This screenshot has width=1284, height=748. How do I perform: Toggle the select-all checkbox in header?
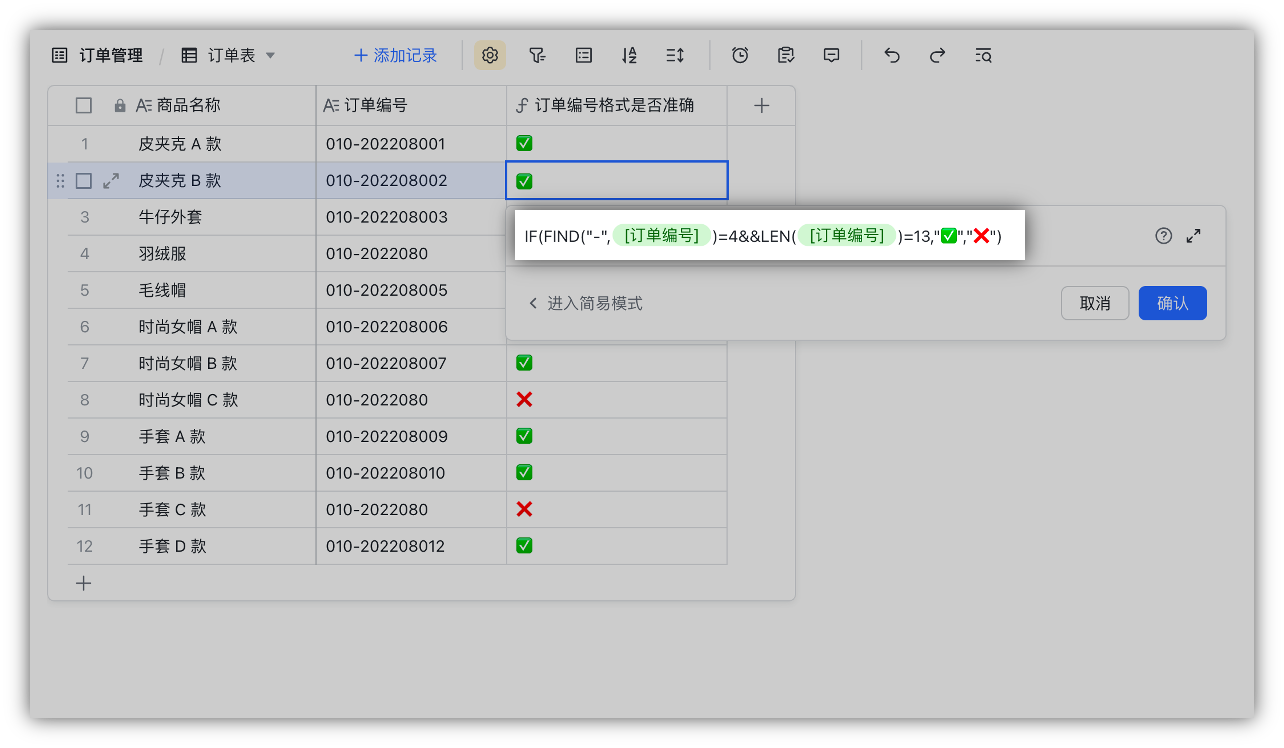point(84,106)
